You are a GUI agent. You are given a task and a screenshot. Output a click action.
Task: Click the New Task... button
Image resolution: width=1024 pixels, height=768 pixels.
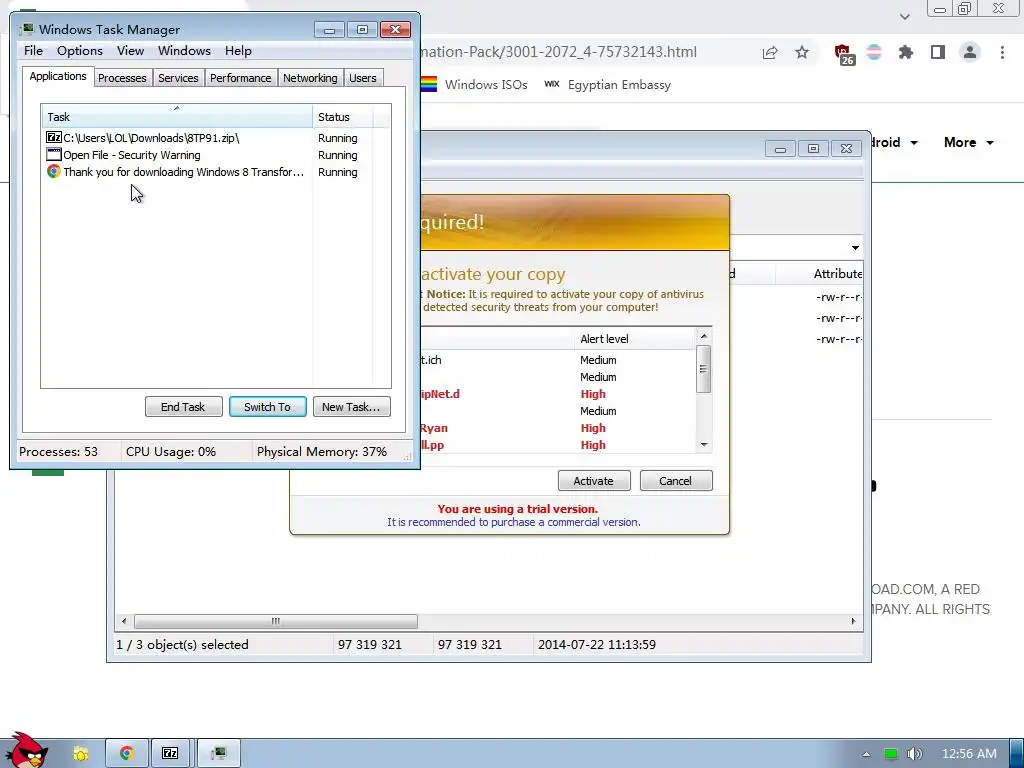point(351,407)
